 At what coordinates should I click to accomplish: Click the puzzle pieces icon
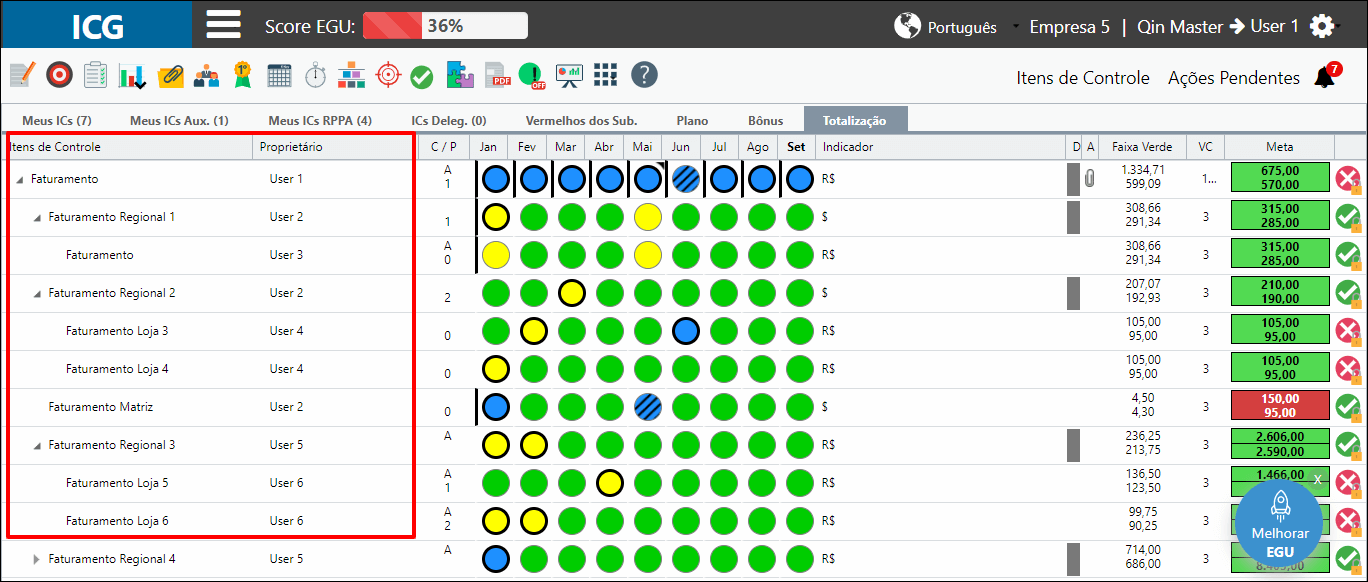click(460, 75)
